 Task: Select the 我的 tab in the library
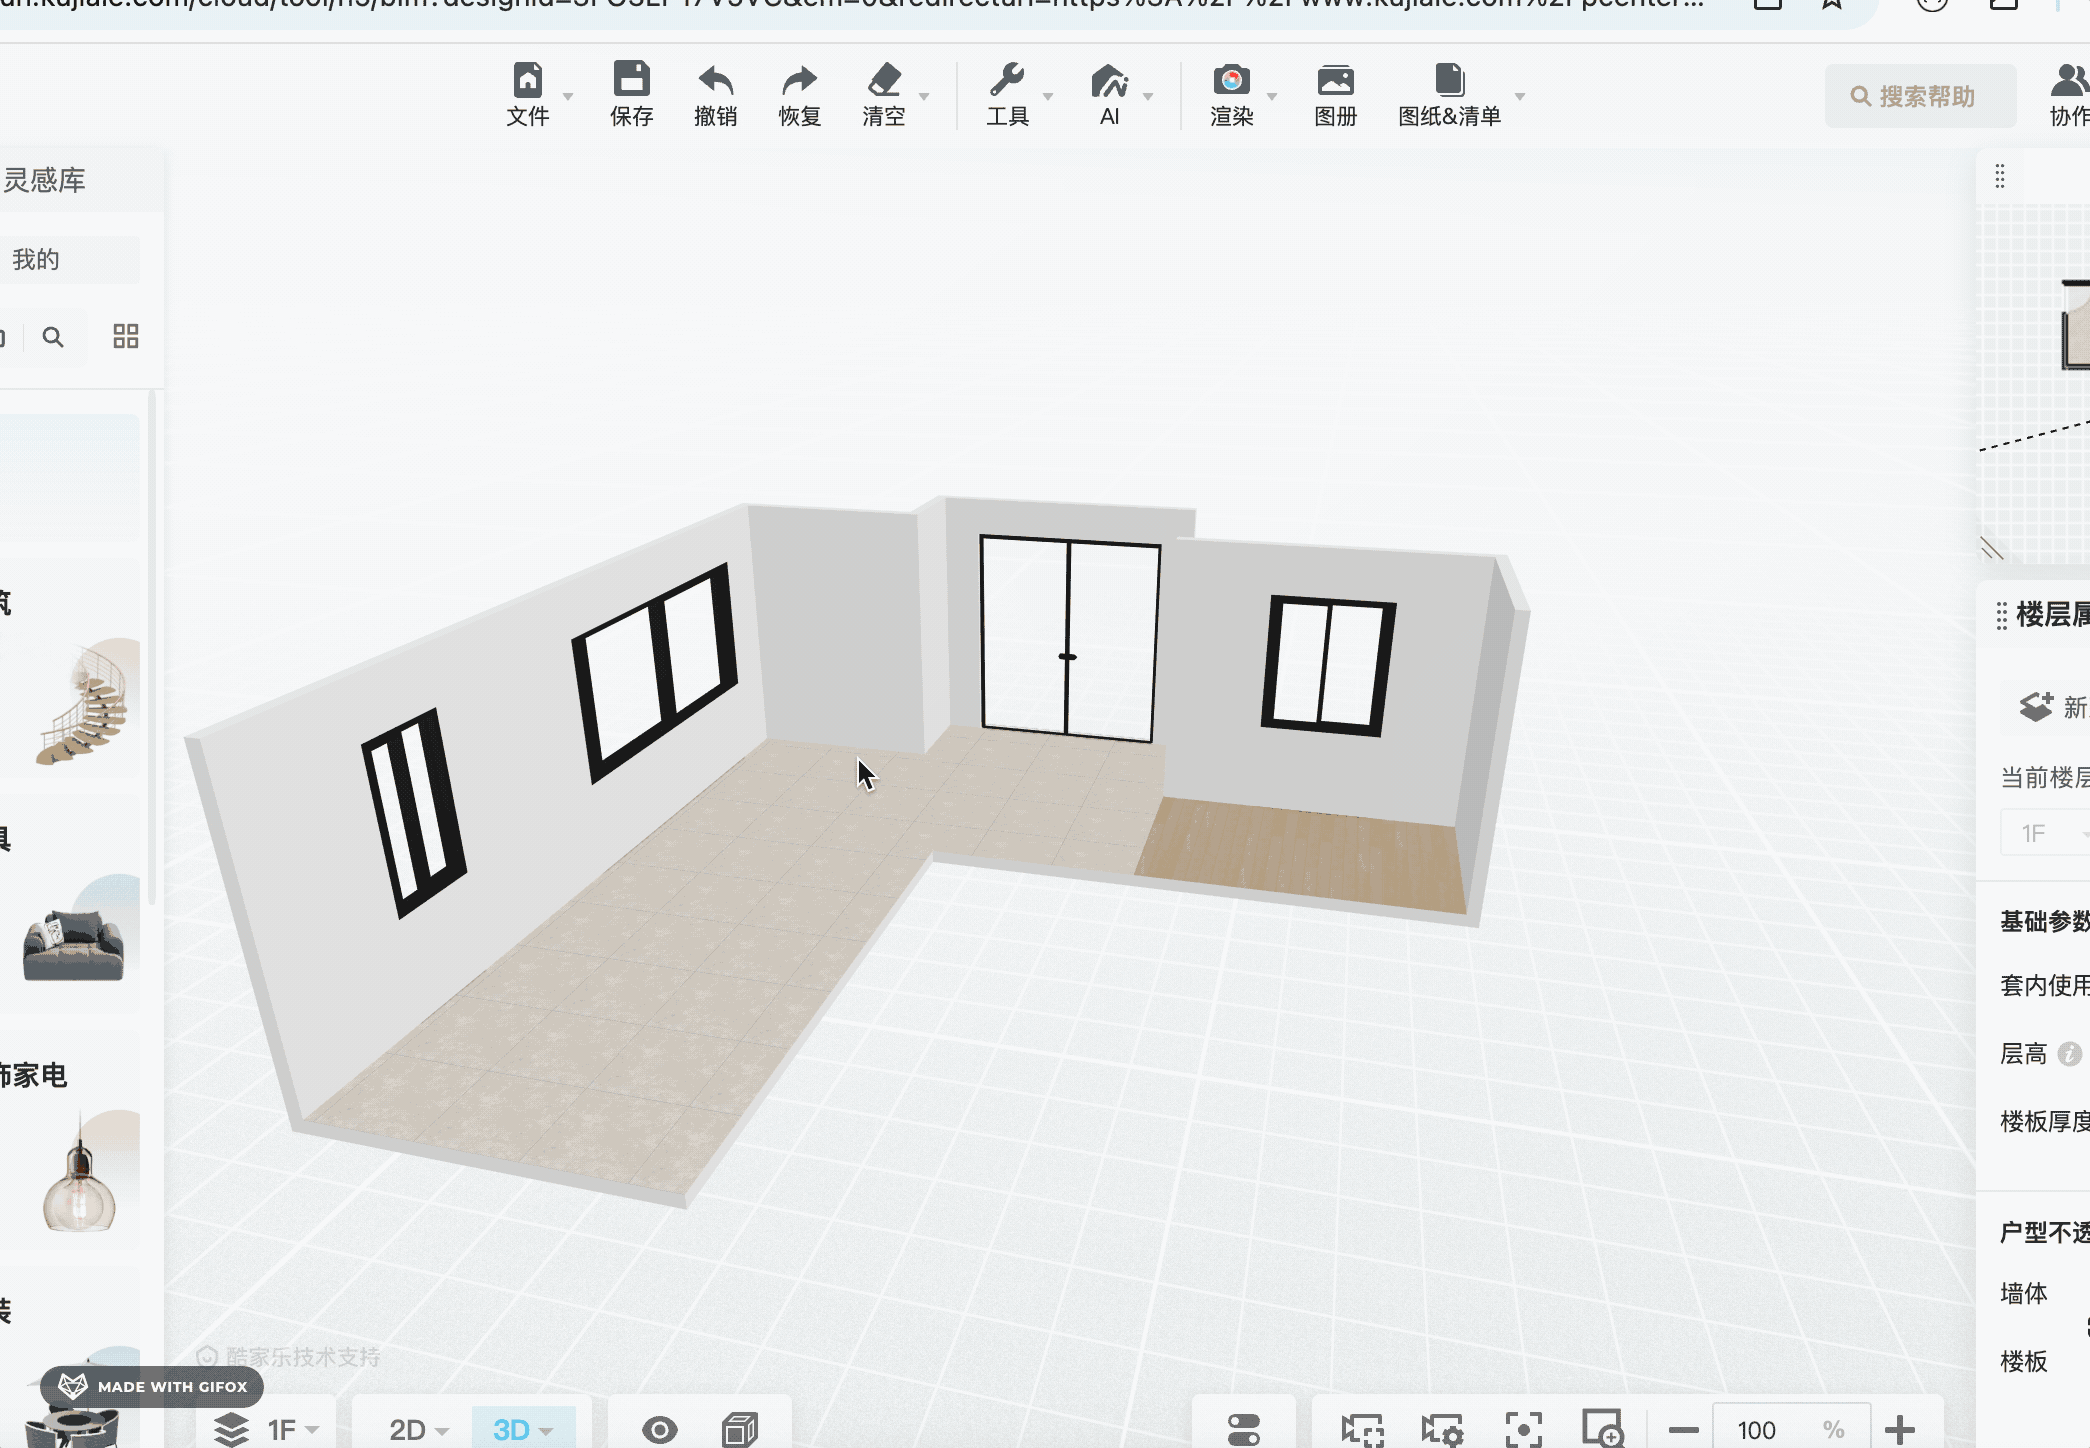[x=36, y=260]
